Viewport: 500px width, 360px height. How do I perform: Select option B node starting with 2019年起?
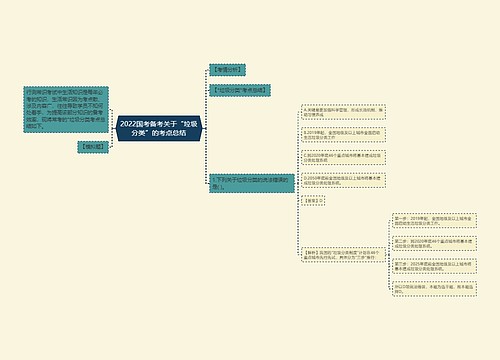[343, 135]
